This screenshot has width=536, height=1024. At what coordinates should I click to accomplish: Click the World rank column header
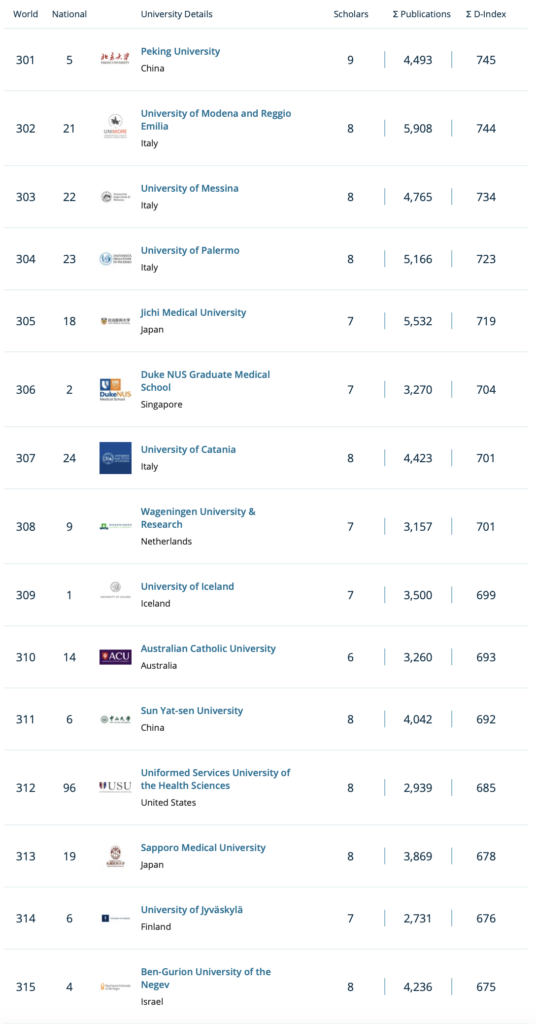[25, 14]
